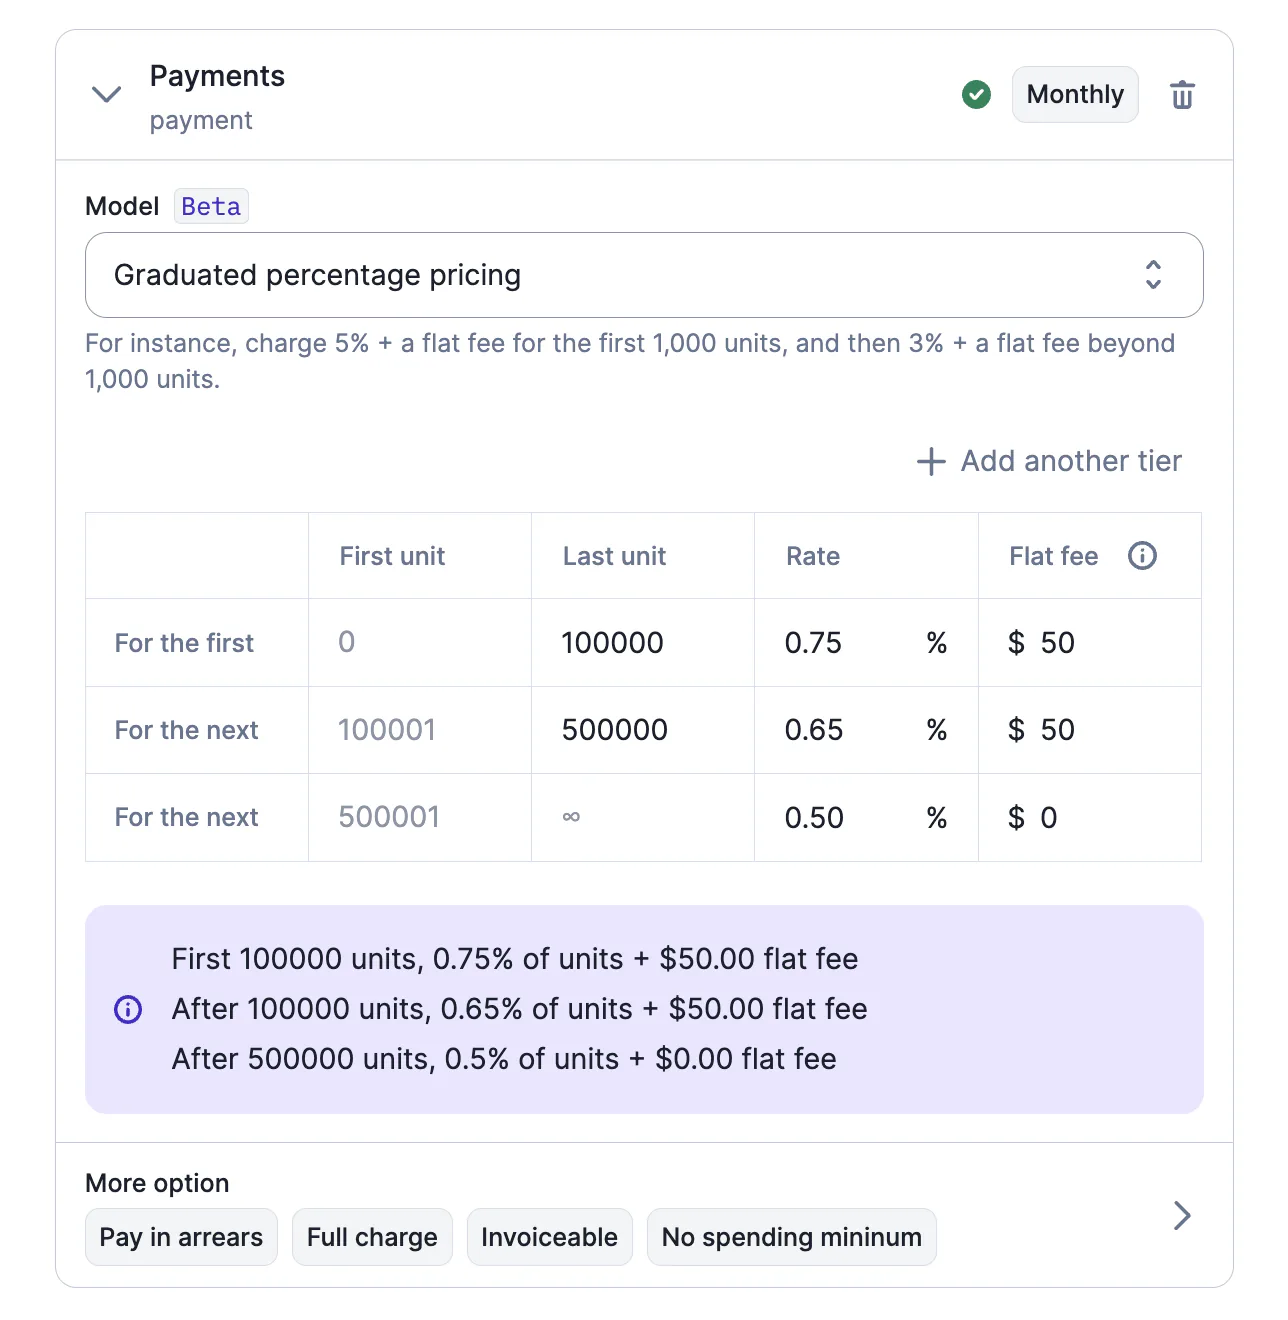1288x1320 pixels.
Task: Click the Beta label next to Model
Action: point(211,206)
